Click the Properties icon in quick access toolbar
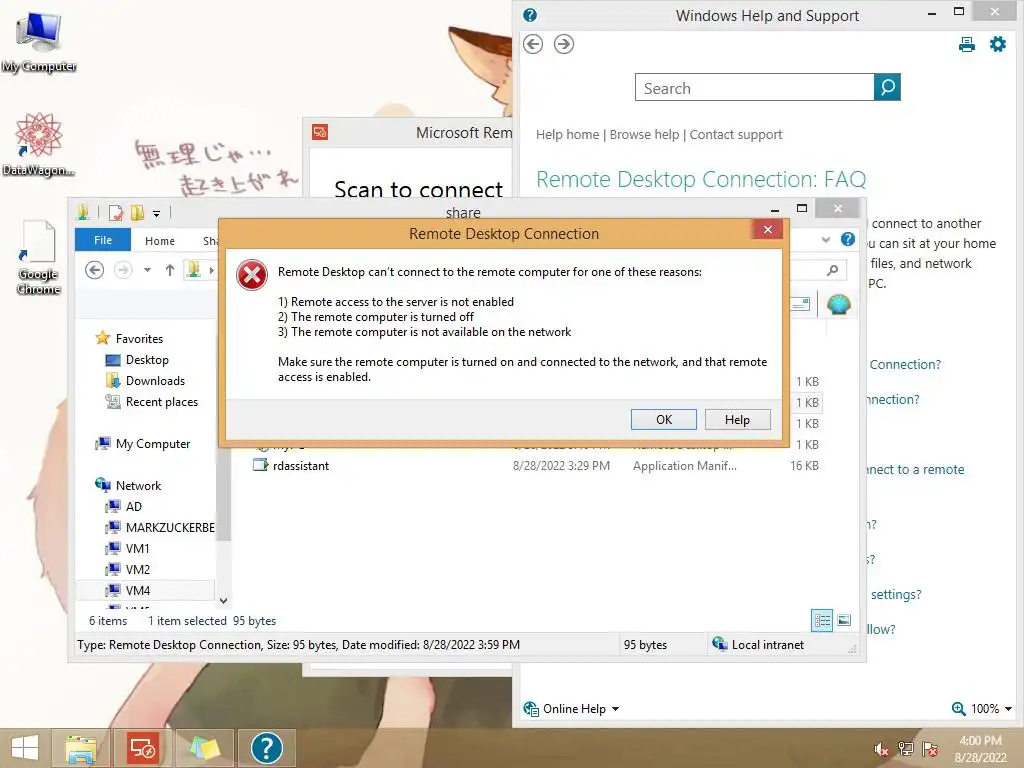This screenshot has height=768, width=1024. [116, 212]
